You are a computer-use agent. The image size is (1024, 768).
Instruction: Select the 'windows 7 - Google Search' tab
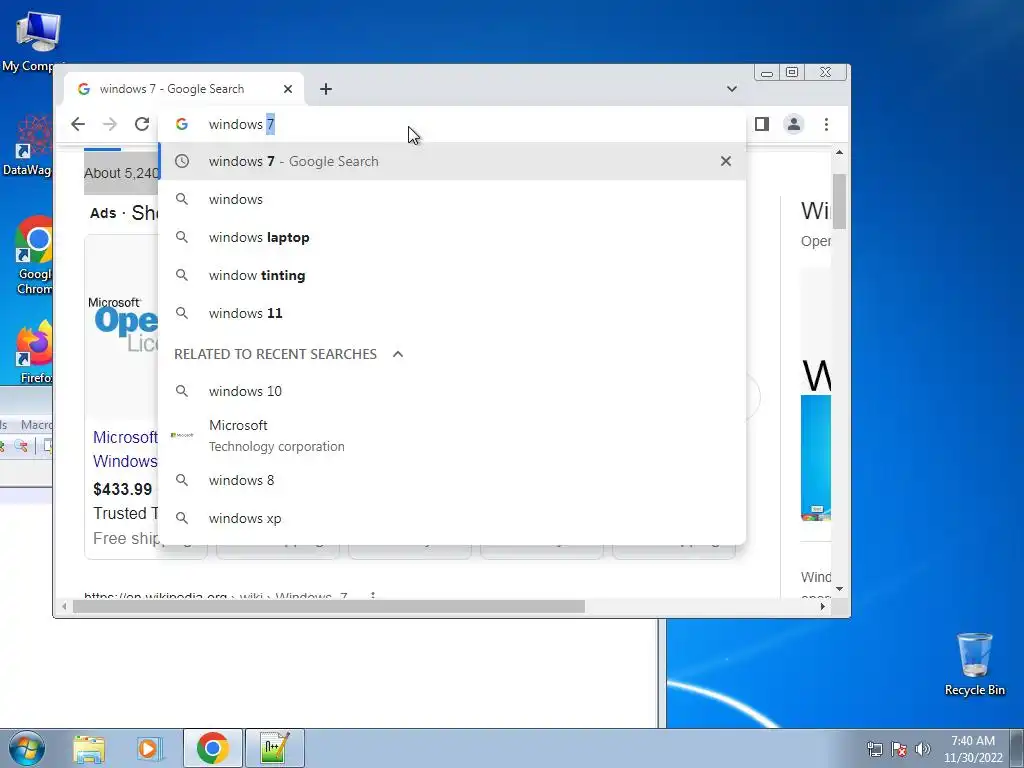[184, 89]
